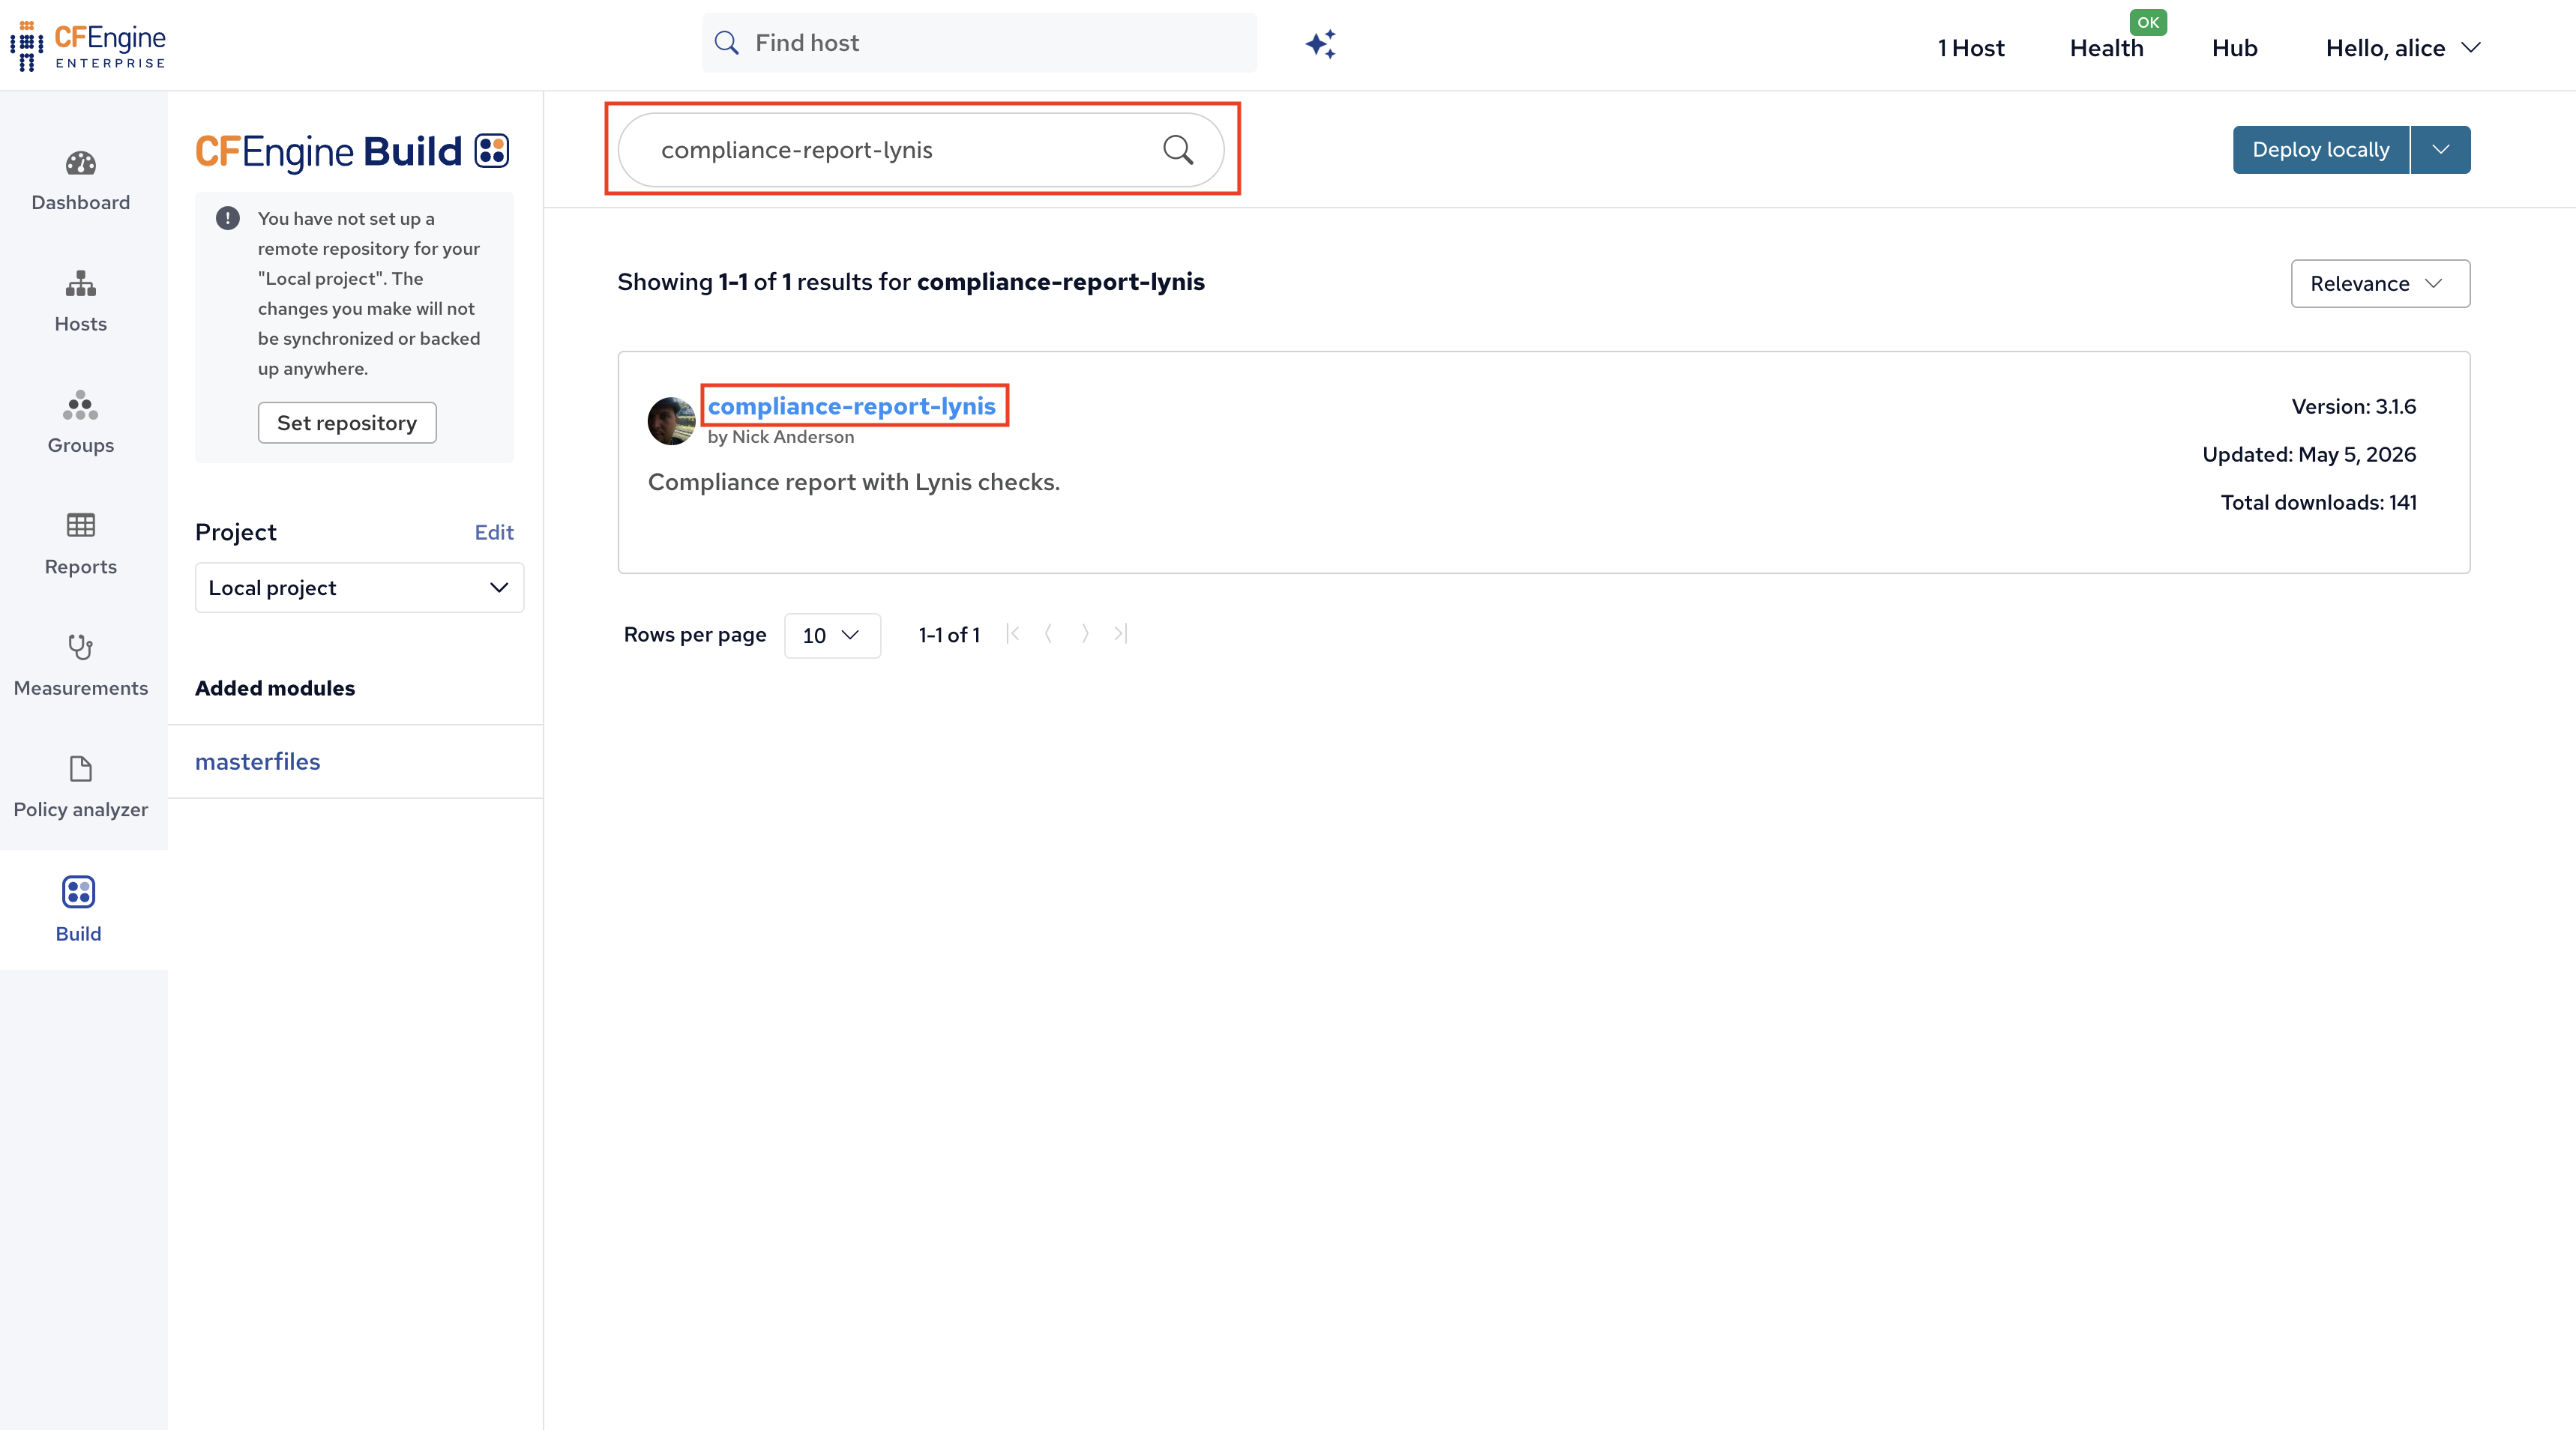Open the Build sidebar icon

pos(78,891)
